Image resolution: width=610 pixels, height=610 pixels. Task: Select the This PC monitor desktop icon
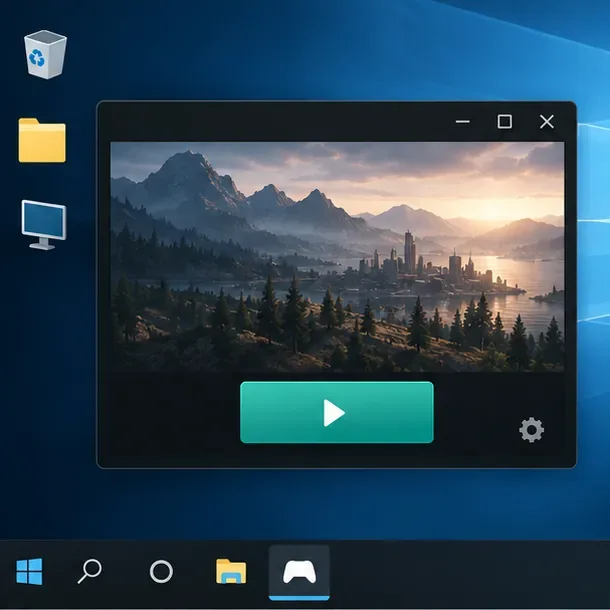(x=44, y=224)
